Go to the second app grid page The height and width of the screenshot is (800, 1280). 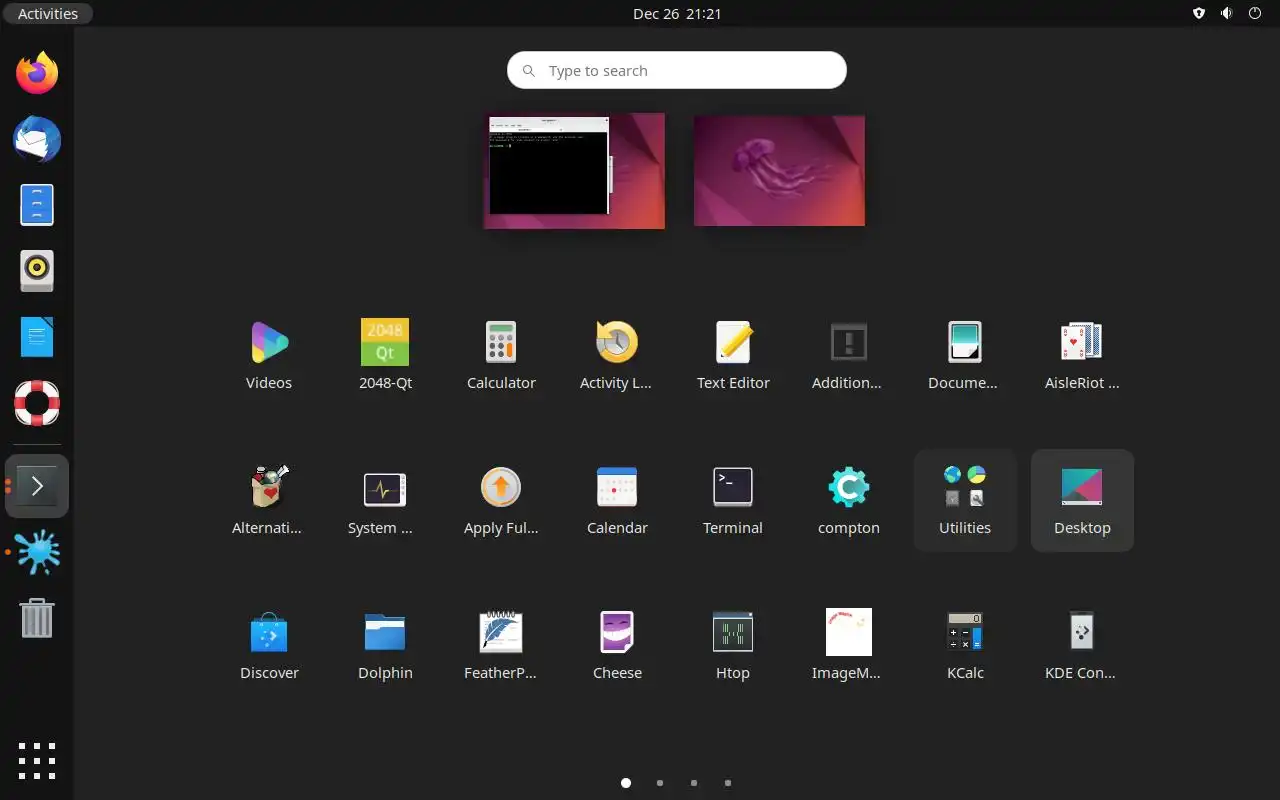660,783
